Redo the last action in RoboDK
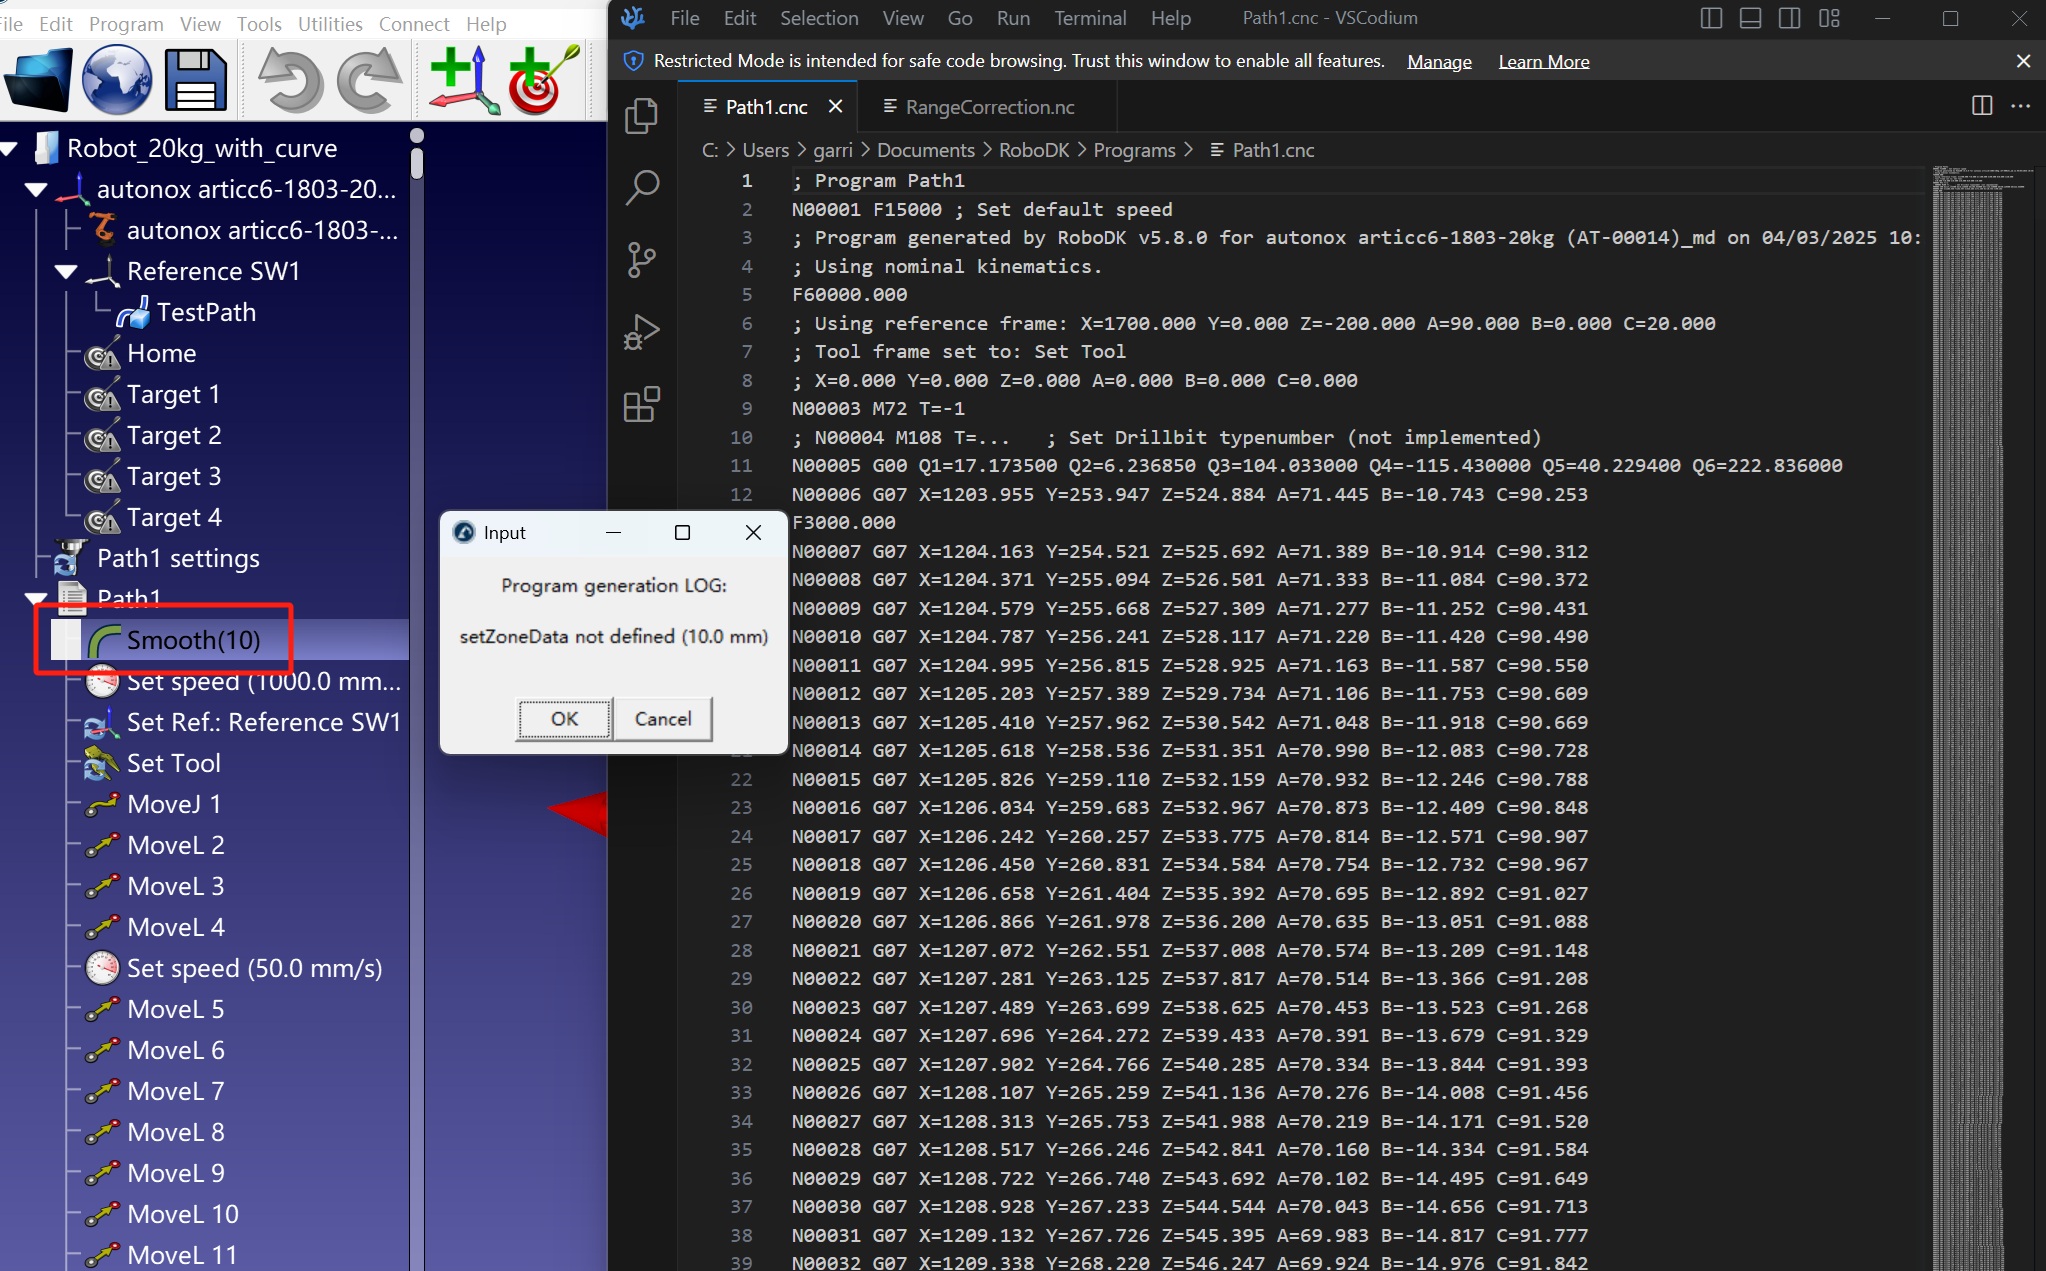The height and width of the screenshot is (1271, 2046). tap(369, 81)
